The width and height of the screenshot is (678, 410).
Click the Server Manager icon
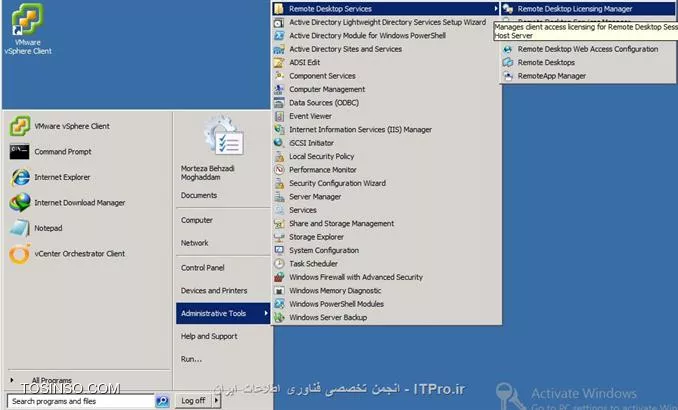279,196
